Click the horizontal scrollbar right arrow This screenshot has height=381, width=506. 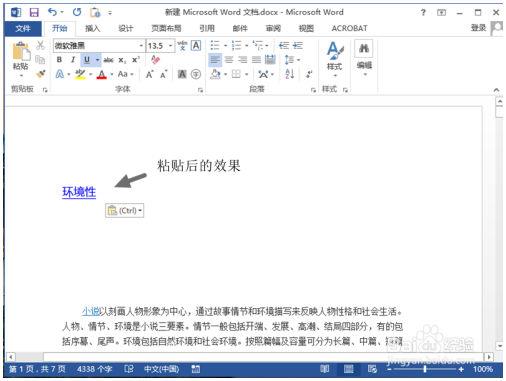489,357
